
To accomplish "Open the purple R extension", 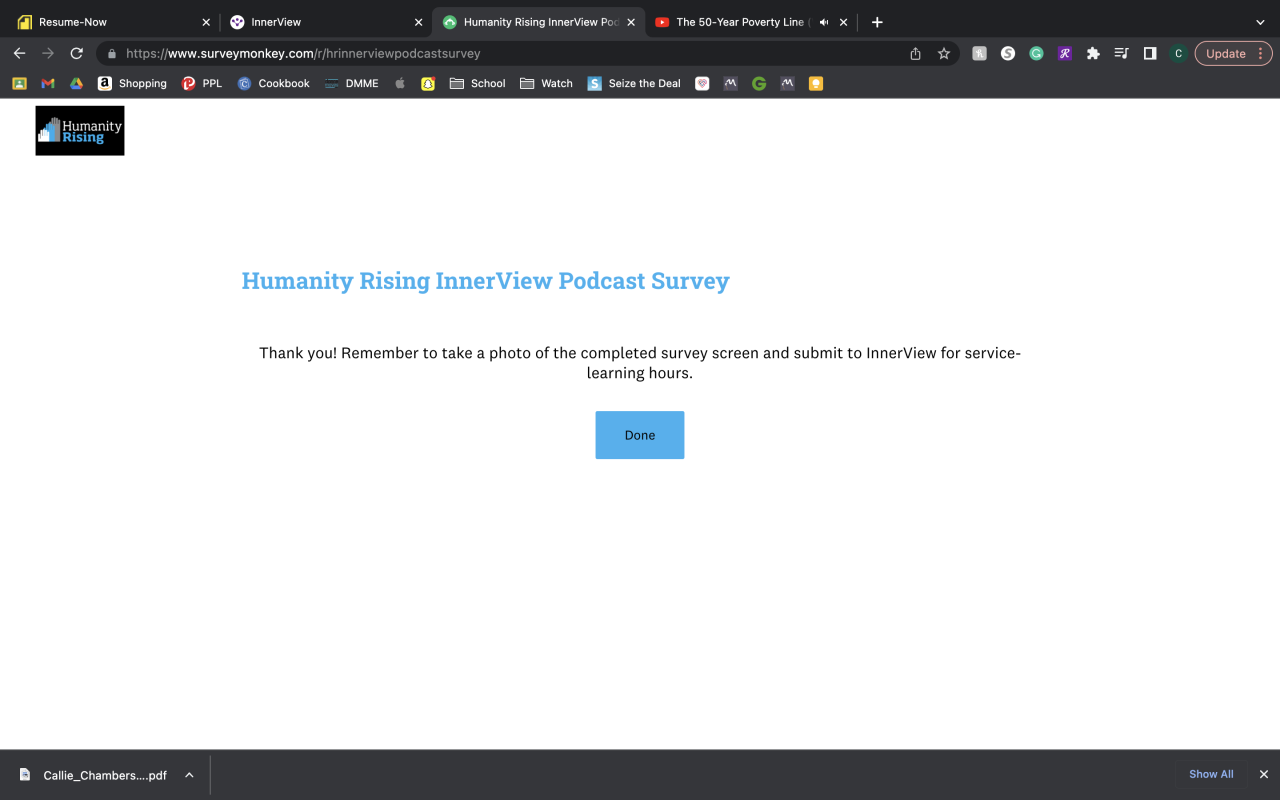I will point(1064,54).
